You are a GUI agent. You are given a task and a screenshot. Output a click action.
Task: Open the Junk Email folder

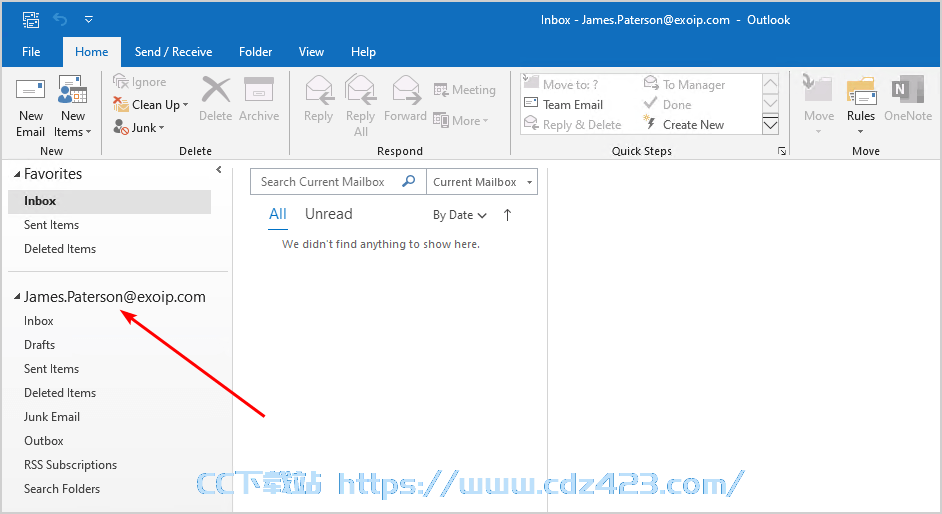click(x=52, y=417)
